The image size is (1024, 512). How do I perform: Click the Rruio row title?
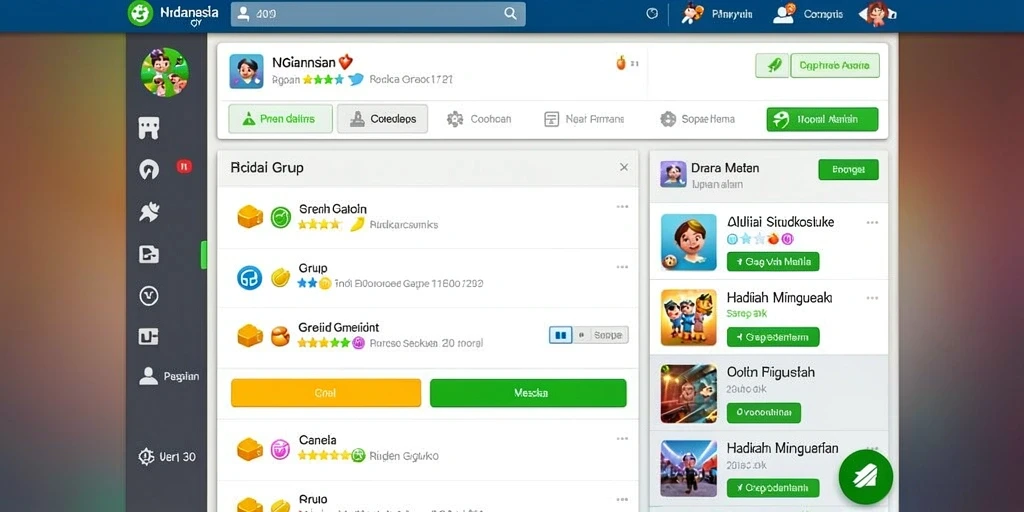(x=313, y=499)
